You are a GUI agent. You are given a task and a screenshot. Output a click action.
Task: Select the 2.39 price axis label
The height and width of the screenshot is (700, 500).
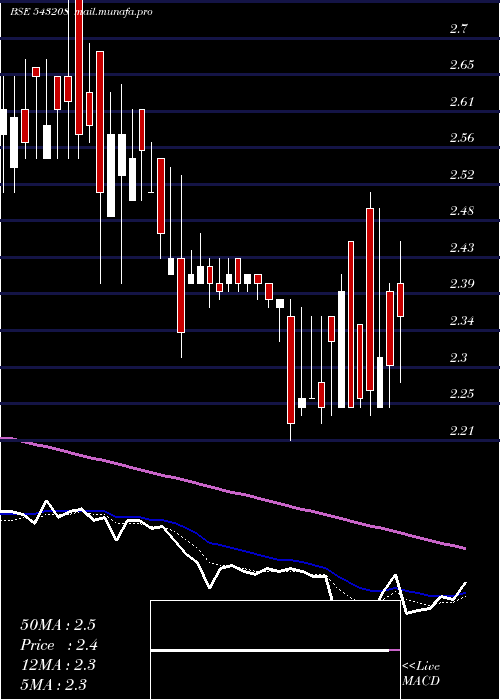462,284
